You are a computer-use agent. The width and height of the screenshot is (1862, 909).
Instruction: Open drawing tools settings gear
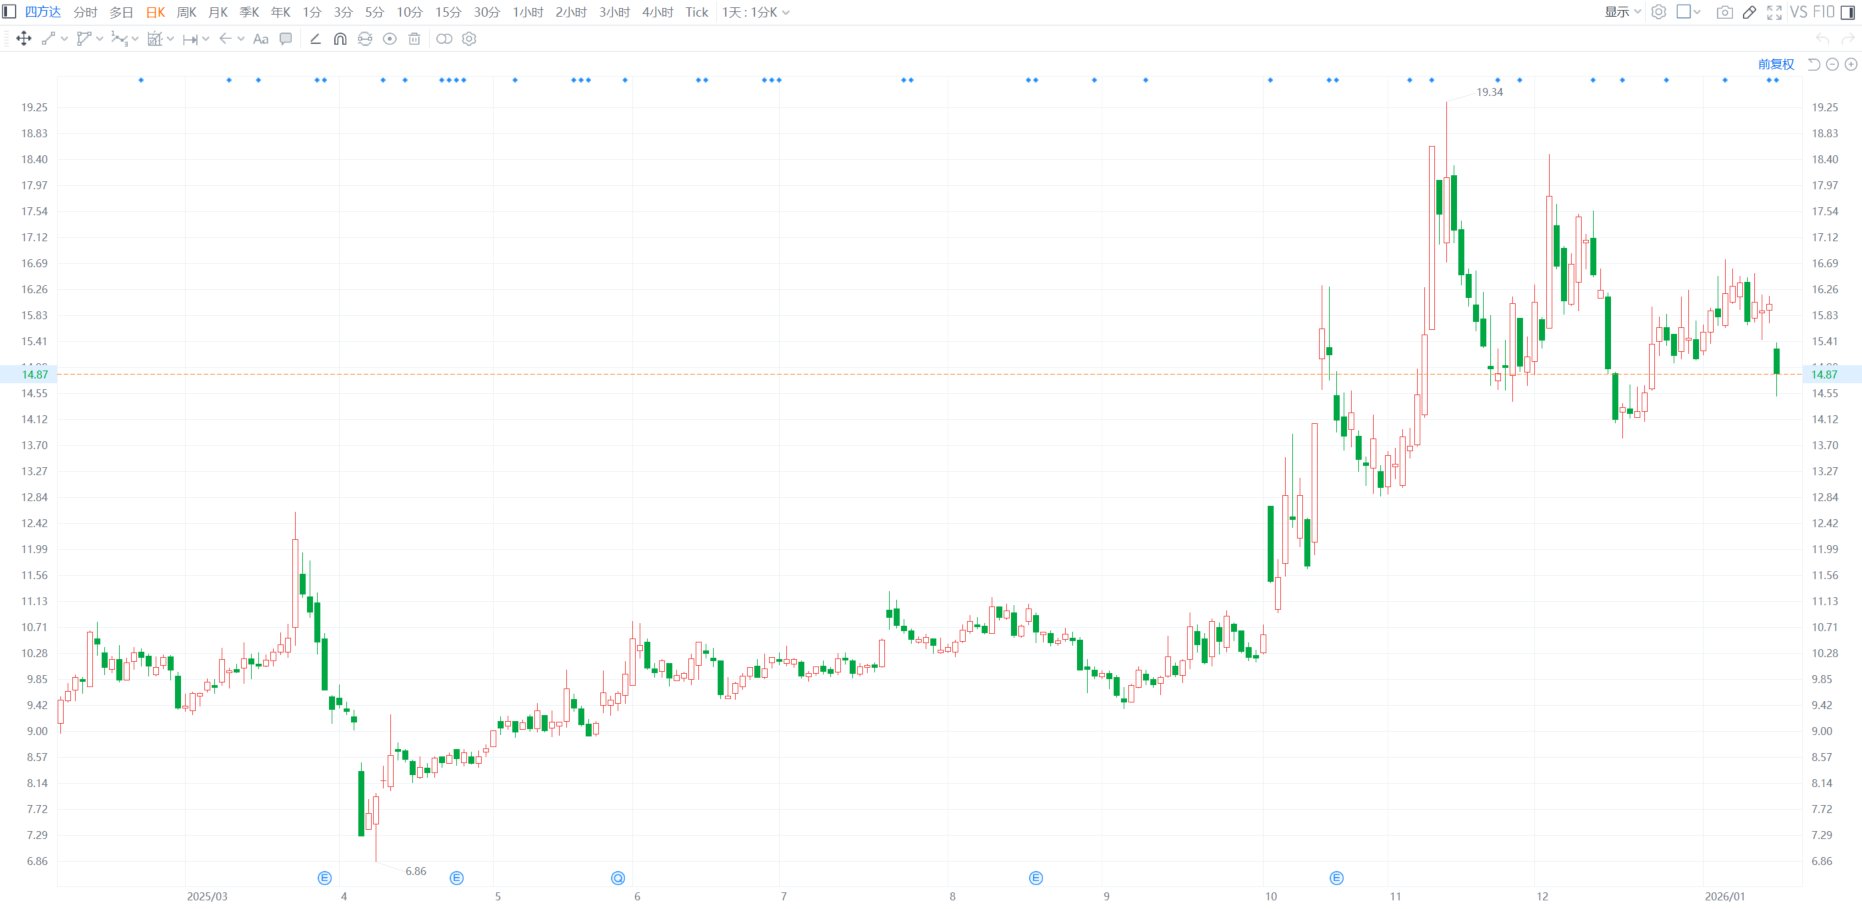pos(469,39)
